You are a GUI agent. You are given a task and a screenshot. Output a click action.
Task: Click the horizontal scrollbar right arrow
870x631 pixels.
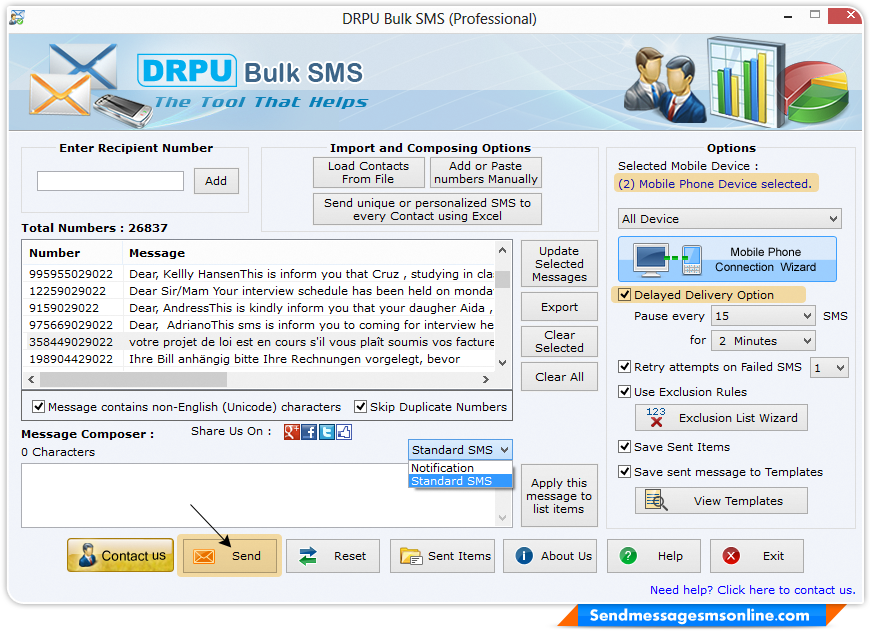[486, 380]
